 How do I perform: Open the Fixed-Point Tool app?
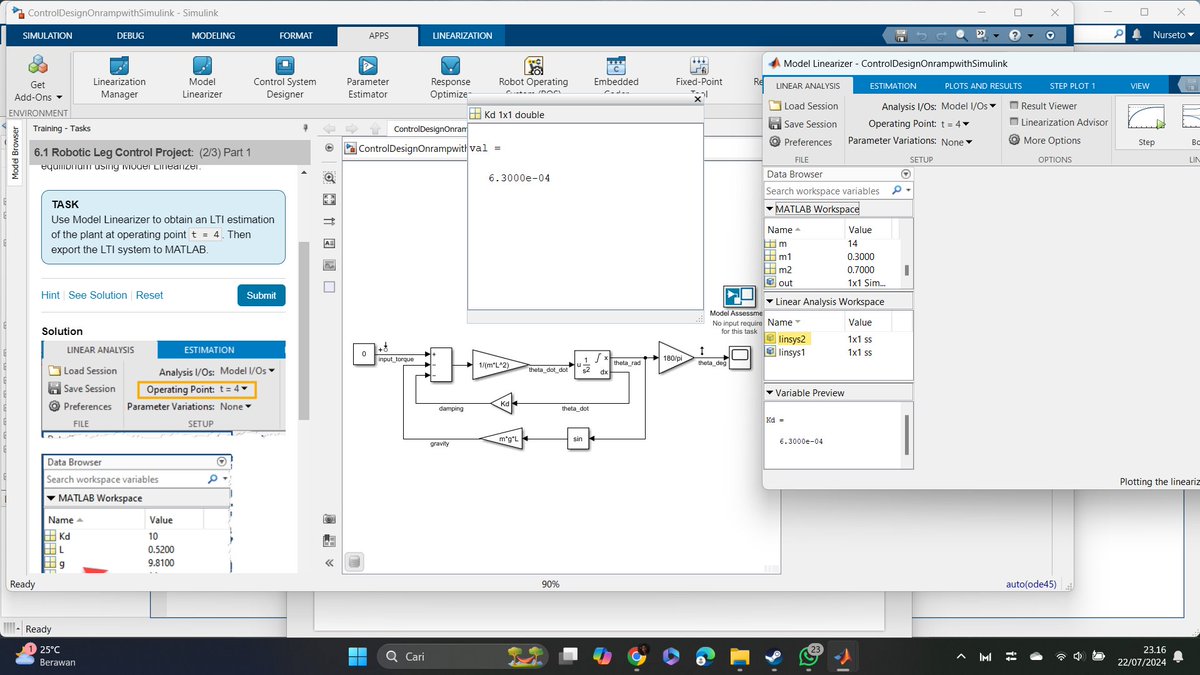pyautogui.click(x=699, y=76)
